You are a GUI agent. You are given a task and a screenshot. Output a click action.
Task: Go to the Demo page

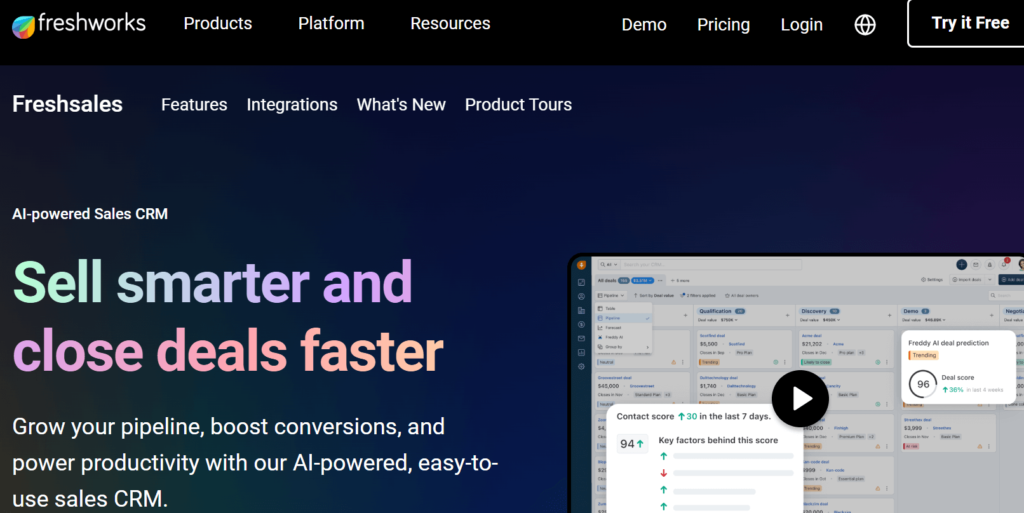pos(644,25)
